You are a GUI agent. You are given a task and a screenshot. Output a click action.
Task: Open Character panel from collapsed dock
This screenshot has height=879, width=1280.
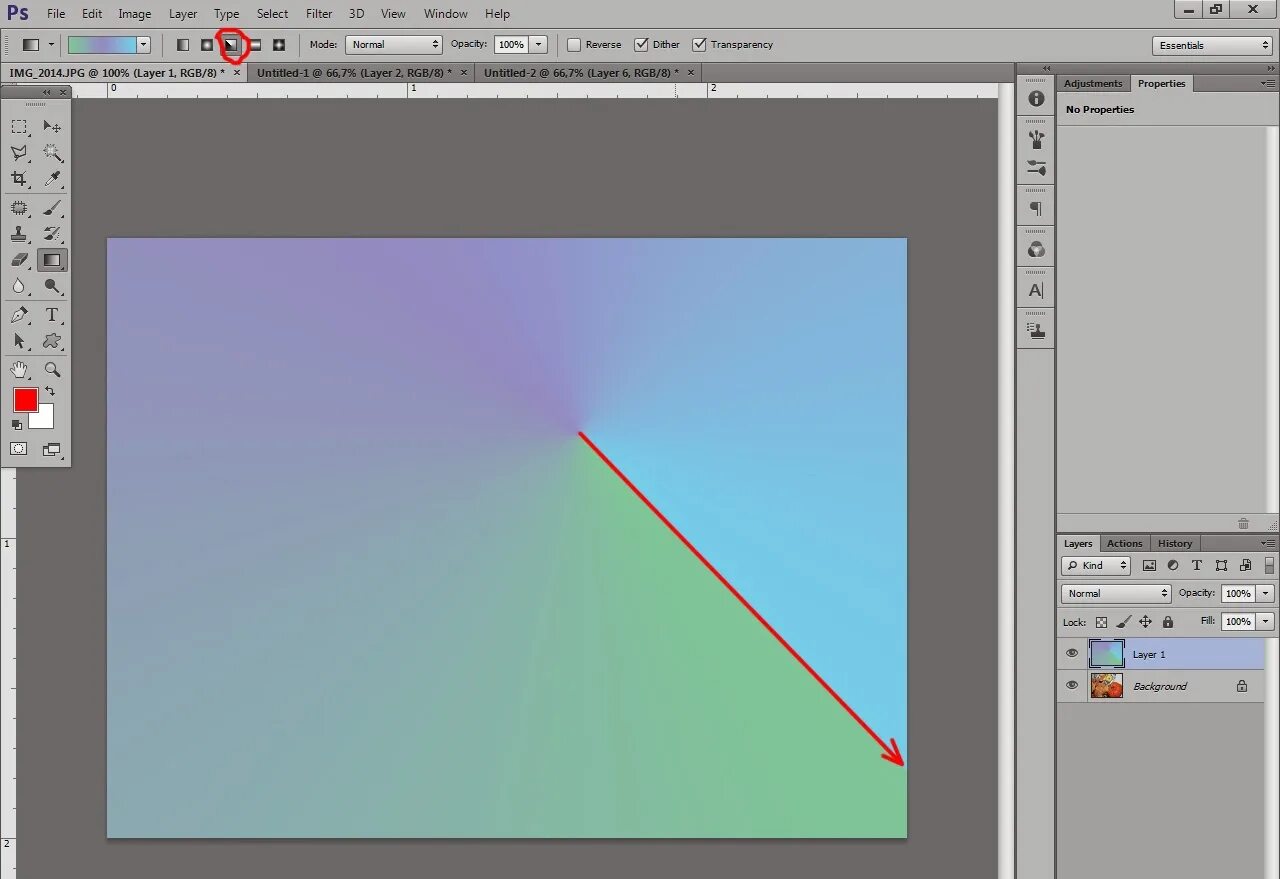coord(1036,291)
